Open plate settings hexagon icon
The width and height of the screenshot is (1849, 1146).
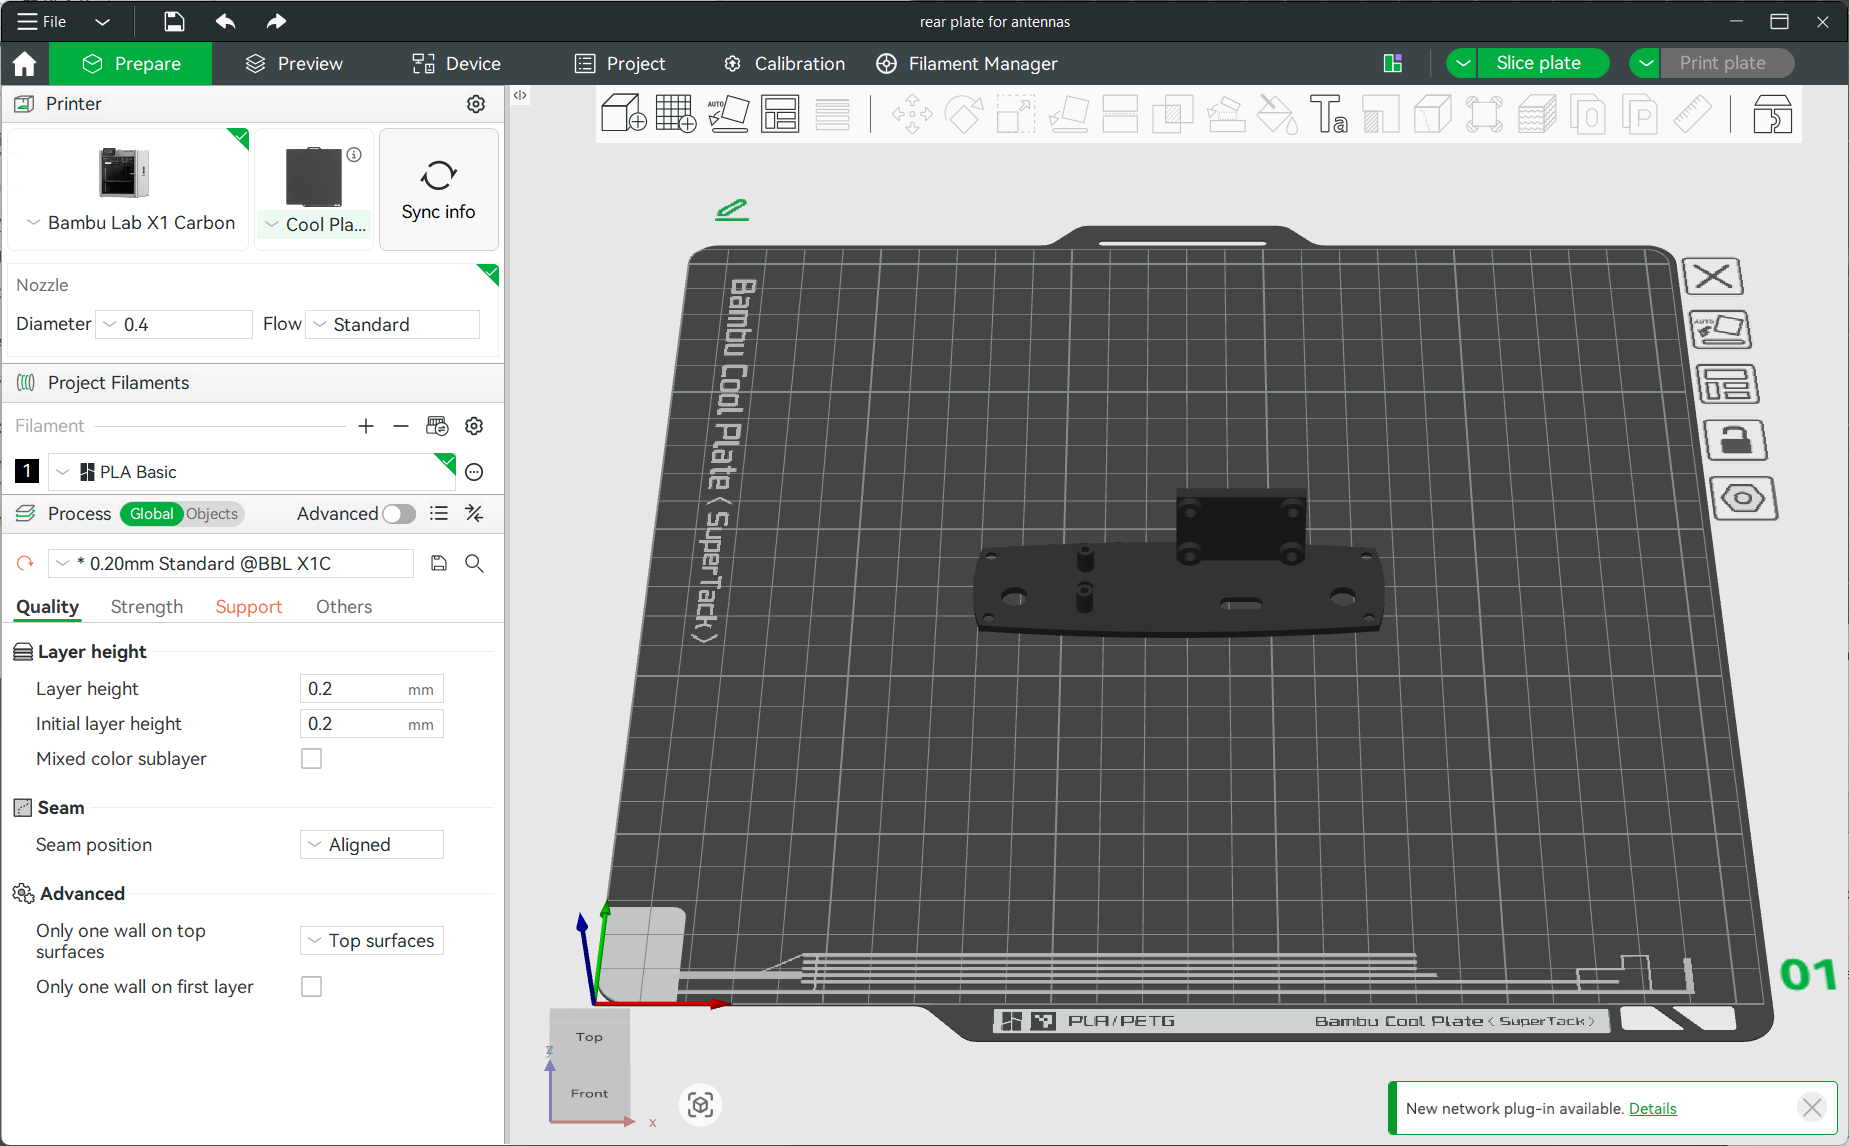[x=1744, y=498]
